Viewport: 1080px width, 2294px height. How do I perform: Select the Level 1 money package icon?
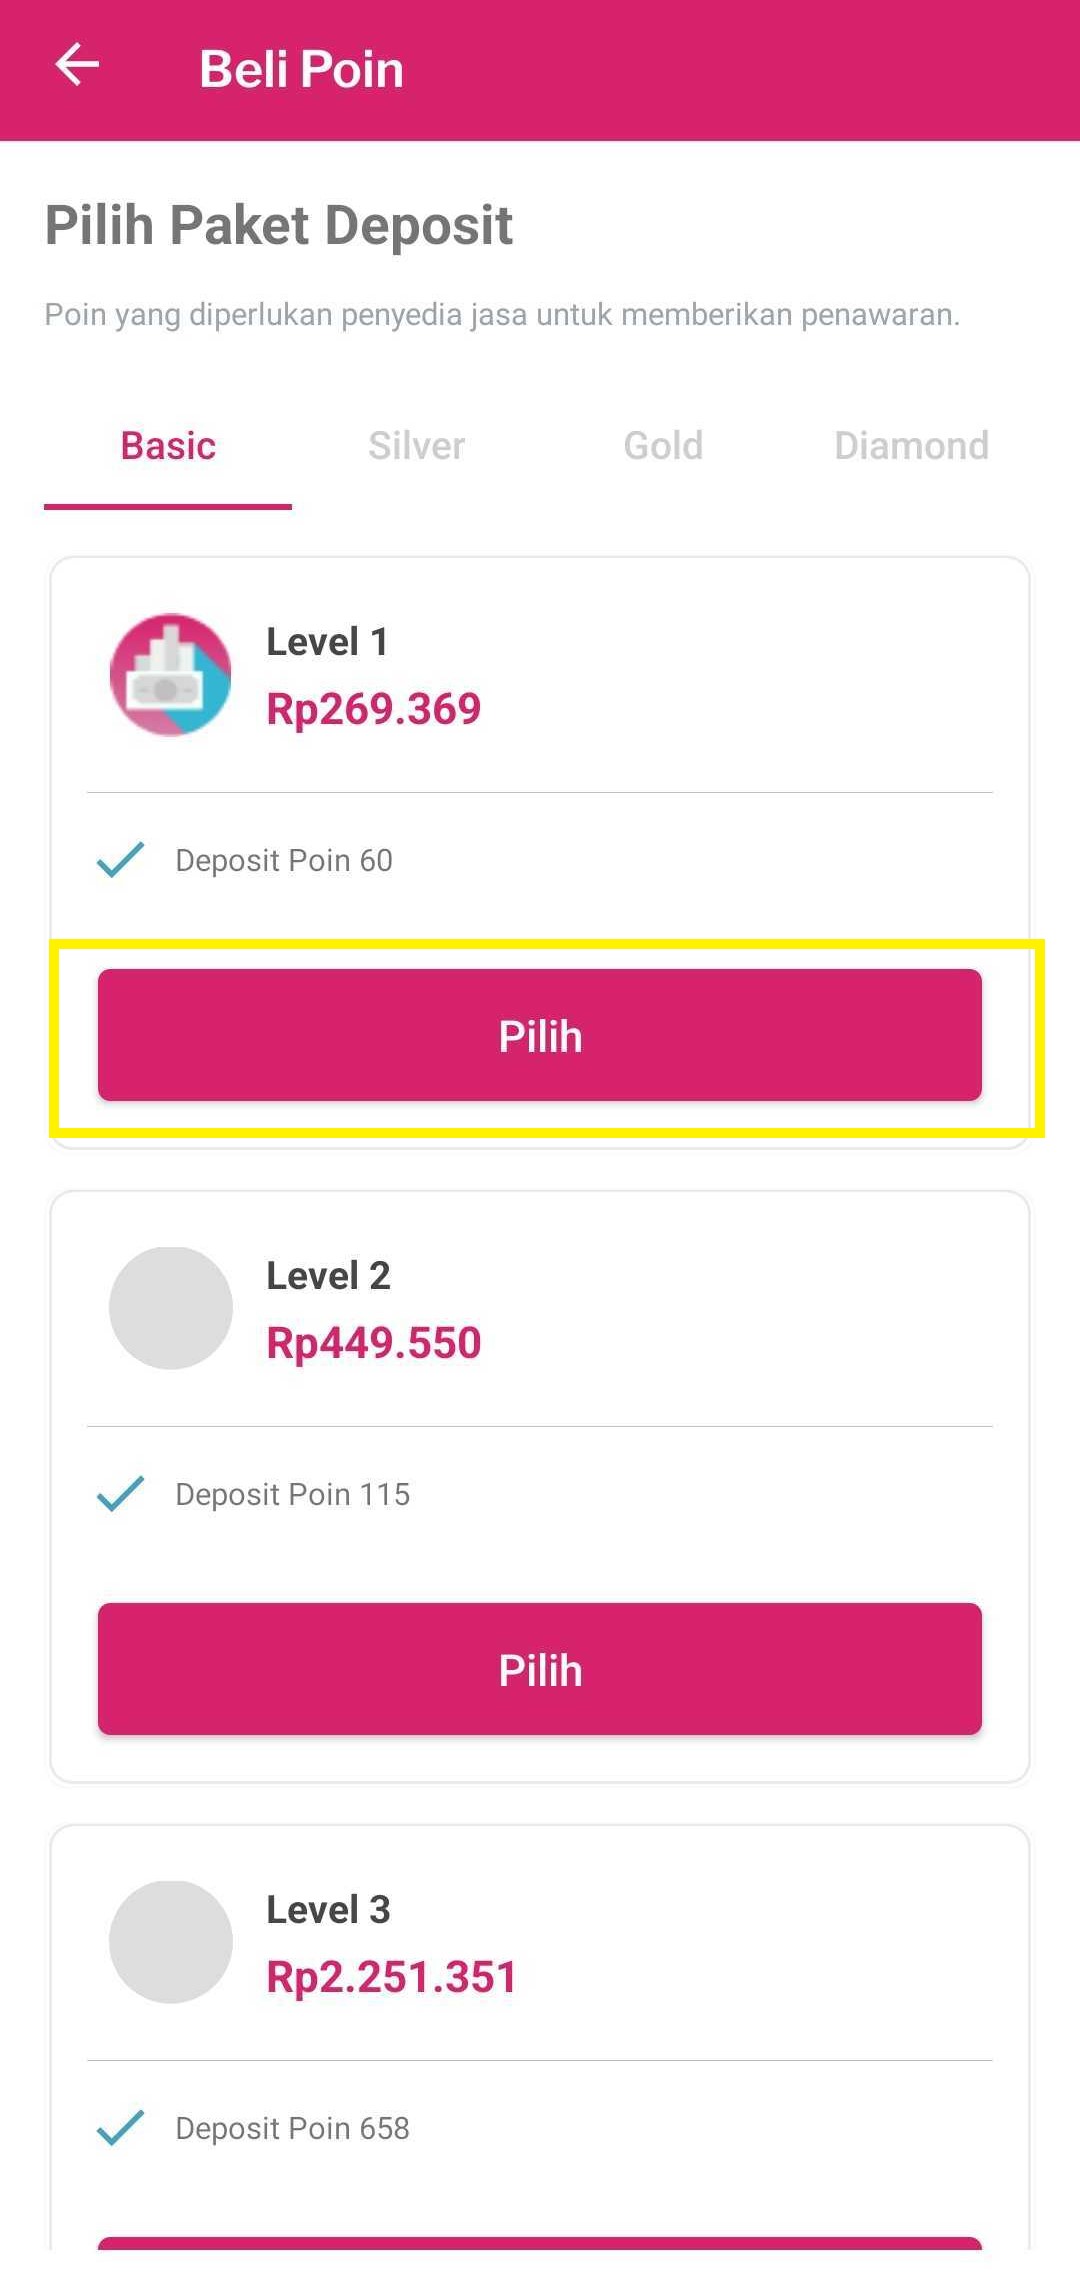(170, 674)
